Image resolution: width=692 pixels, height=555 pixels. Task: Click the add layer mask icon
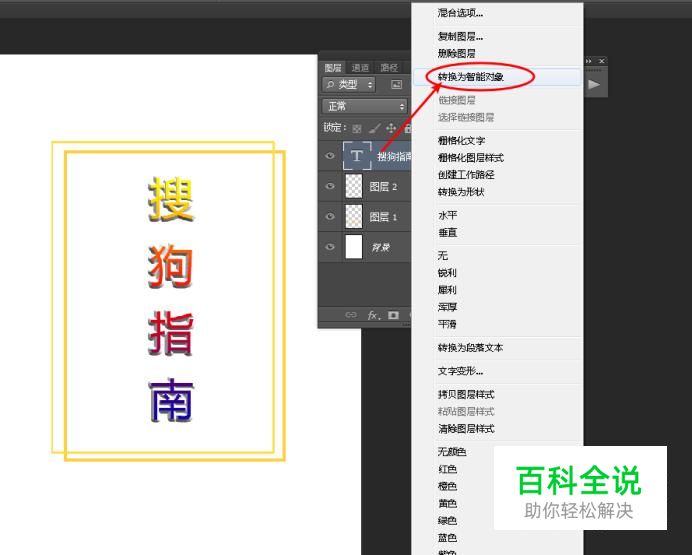pyautogui.click(x=393, y=315)
